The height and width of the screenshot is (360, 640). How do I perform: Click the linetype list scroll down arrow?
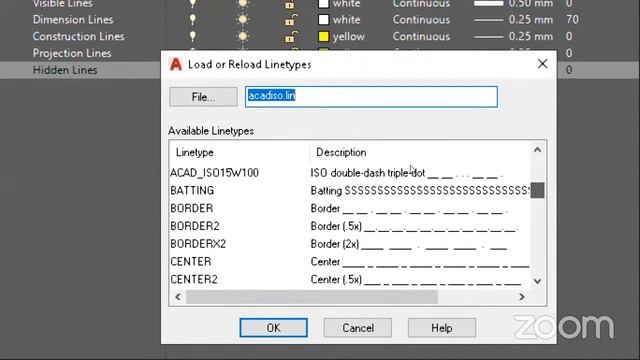pyautogui.click(x=537, y=281)
